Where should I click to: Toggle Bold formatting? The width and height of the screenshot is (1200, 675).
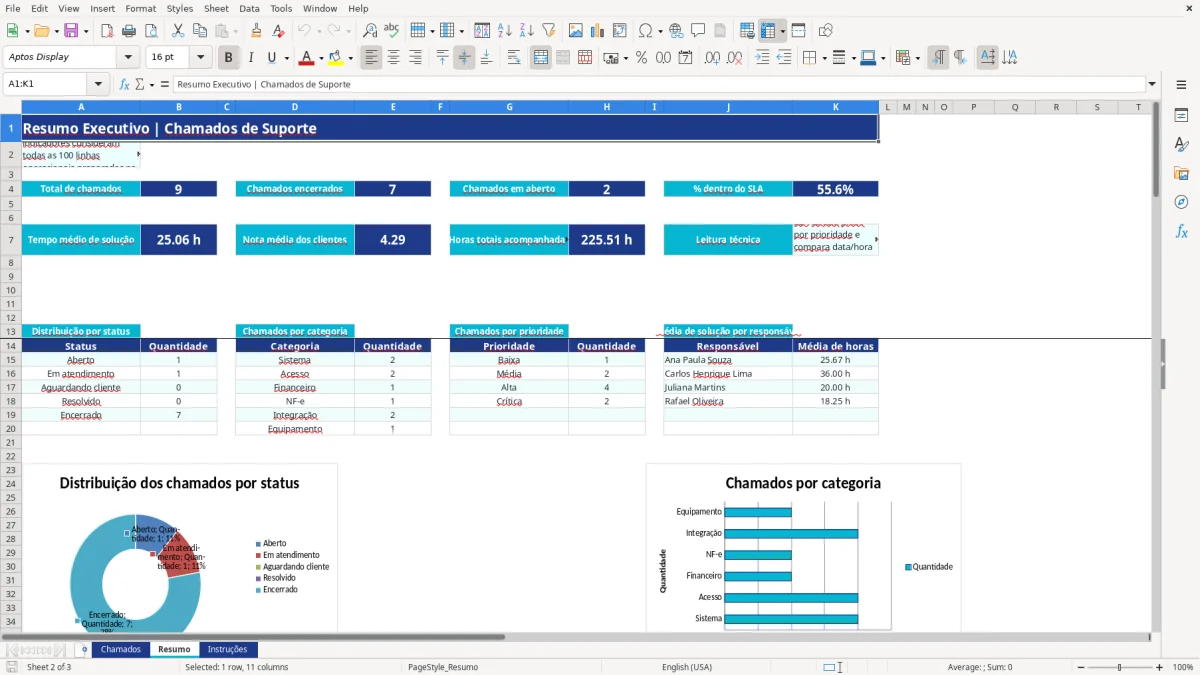point(229,58)
